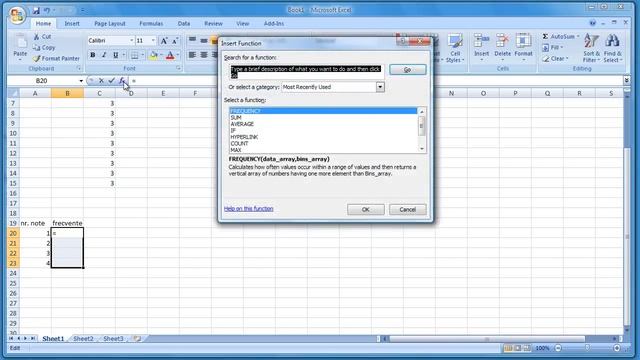Screen dimensions: 640x360
Task: Click the Page Layout view status icon
Action: (518, 348)
